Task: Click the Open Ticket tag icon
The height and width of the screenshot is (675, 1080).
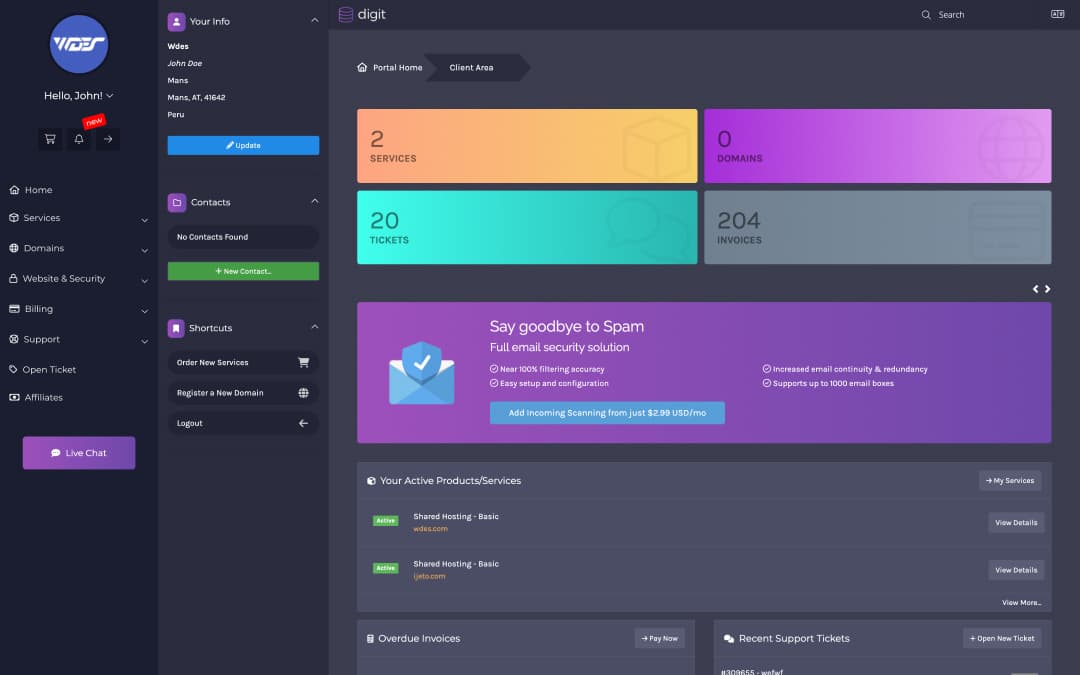Action: point(13,369)
